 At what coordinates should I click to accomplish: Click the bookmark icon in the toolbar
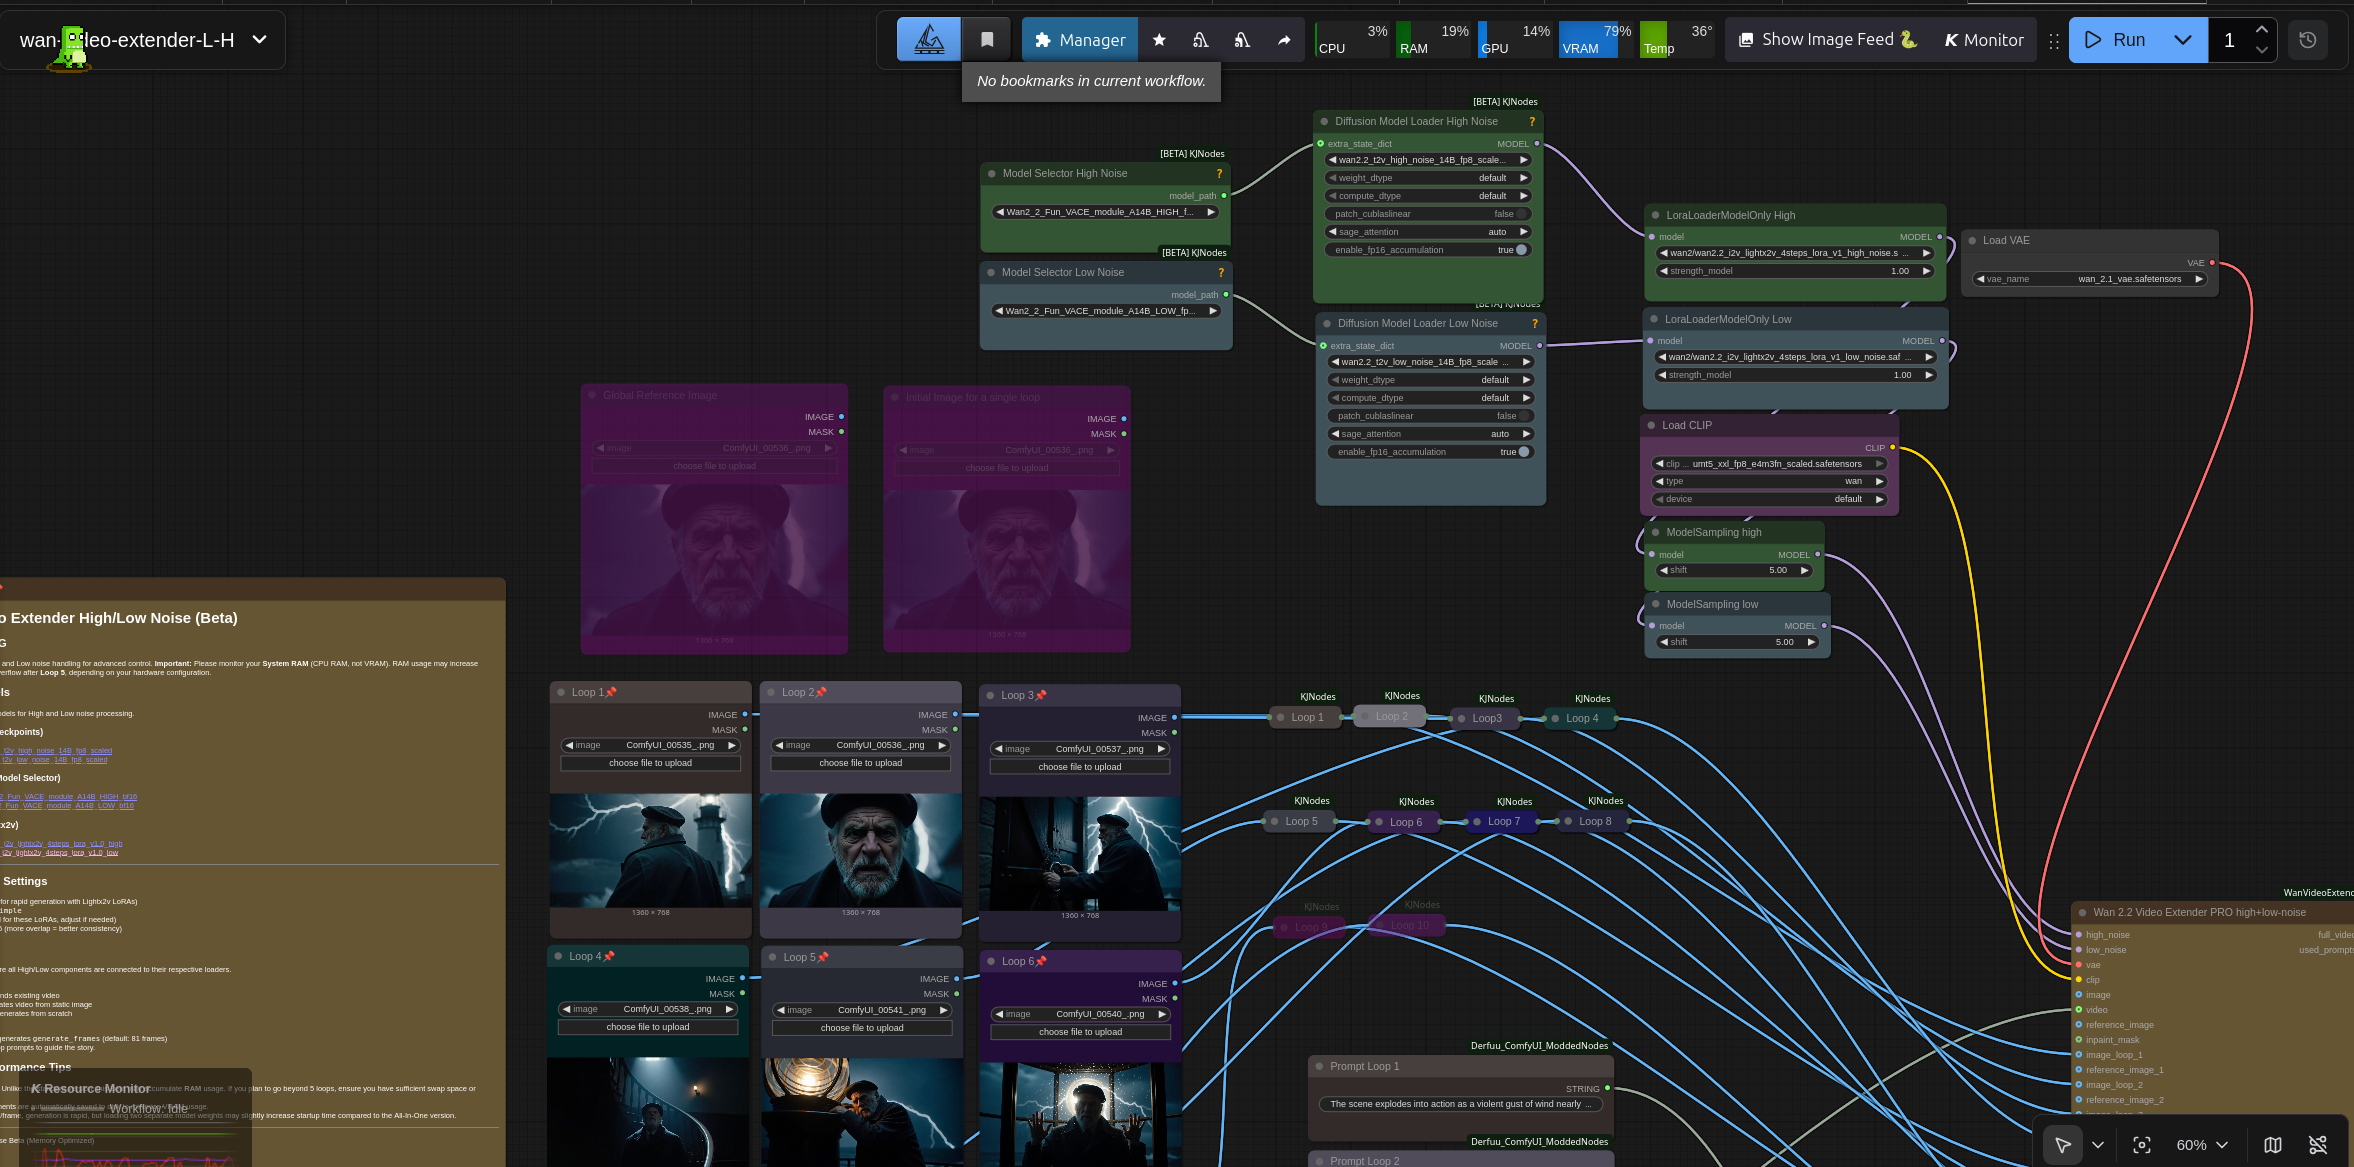(987, 40)
